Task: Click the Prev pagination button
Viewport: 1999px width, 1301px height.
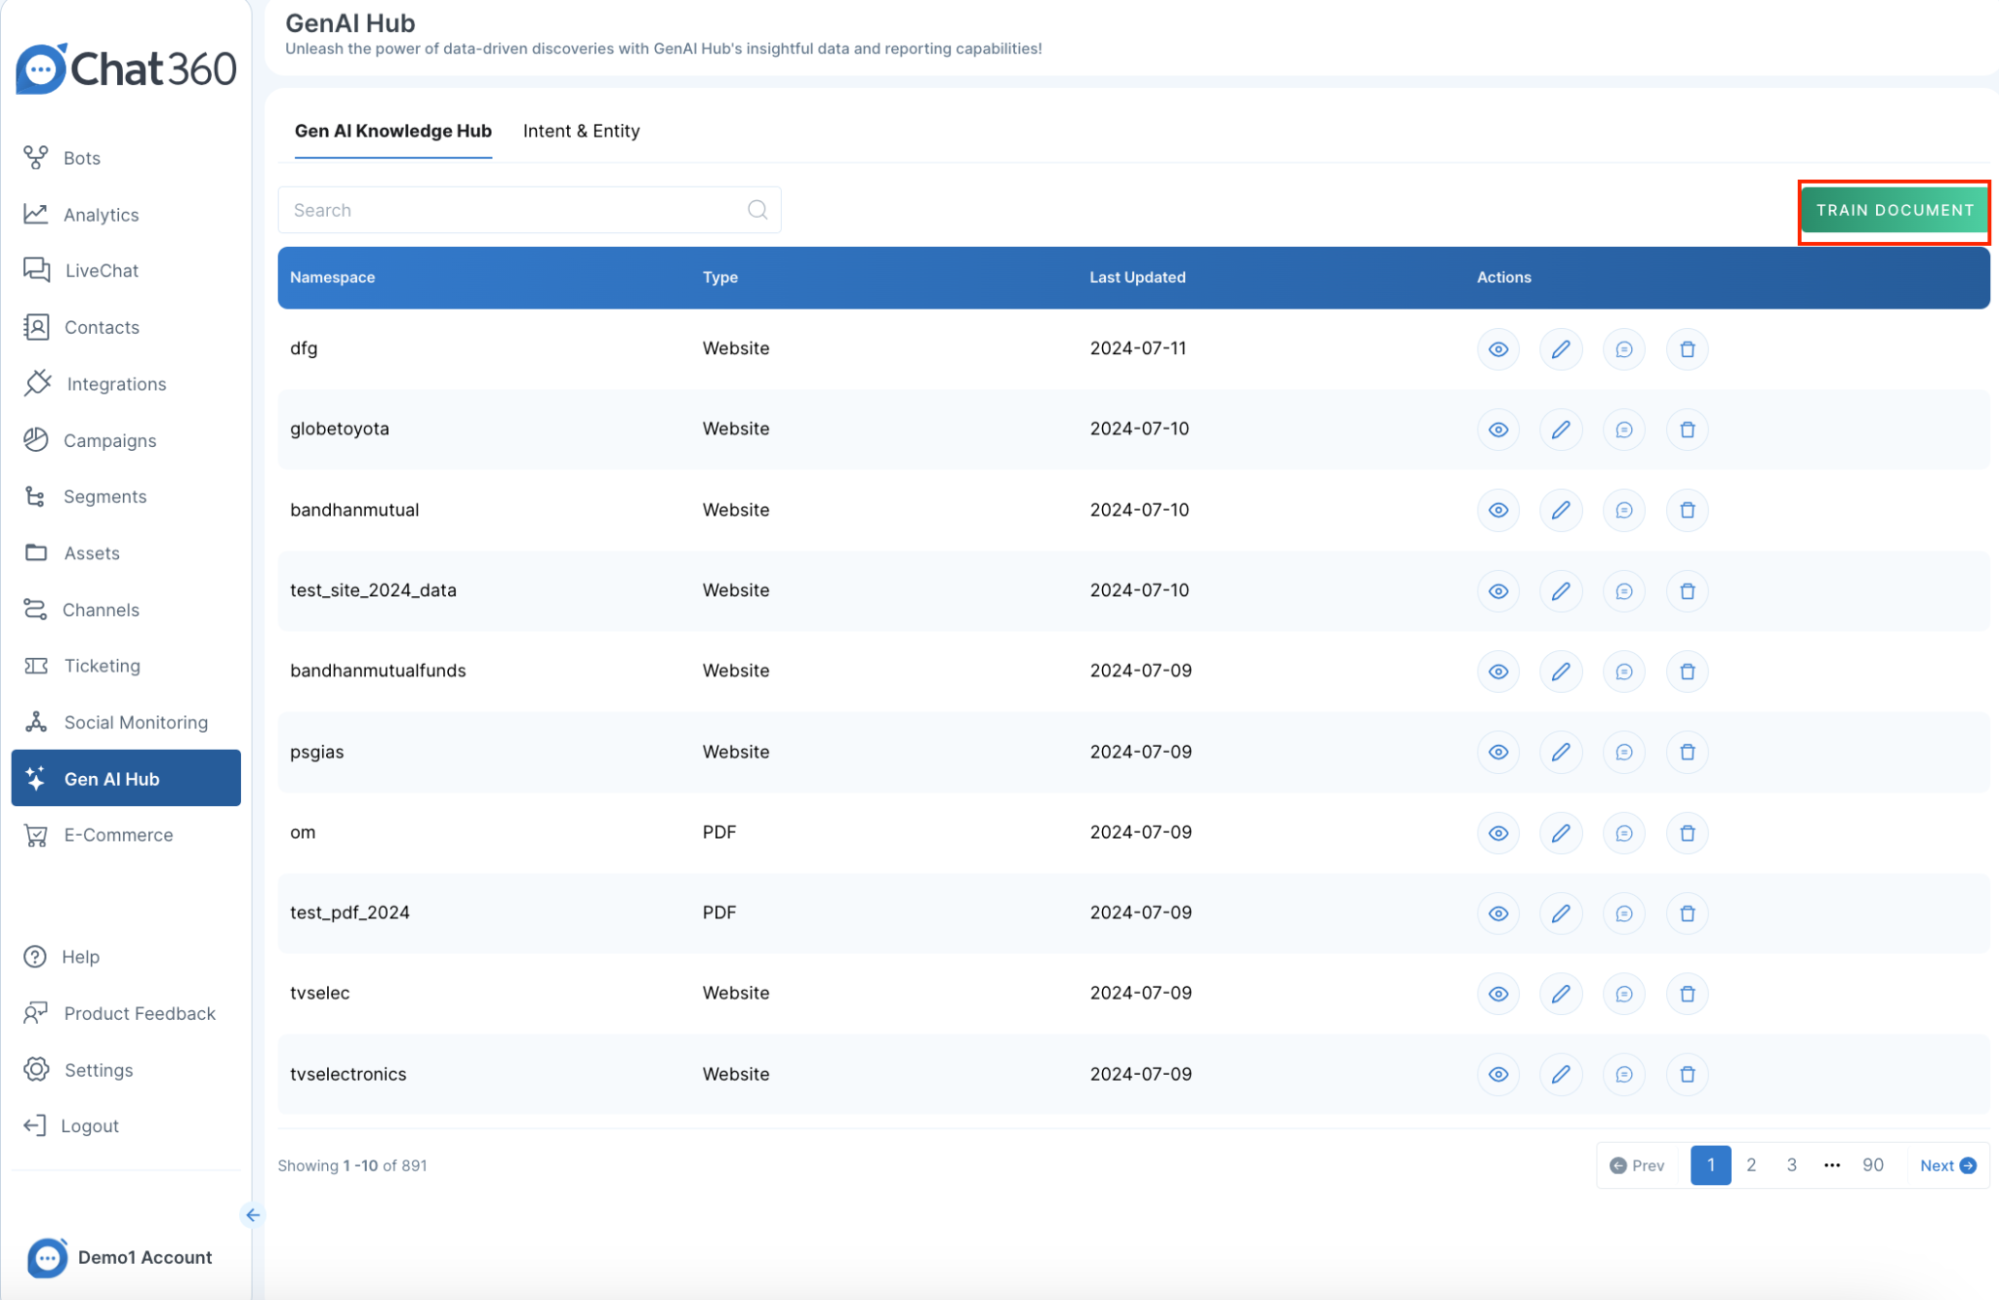Action: pyautogui.click(x=1637, y=1165)
